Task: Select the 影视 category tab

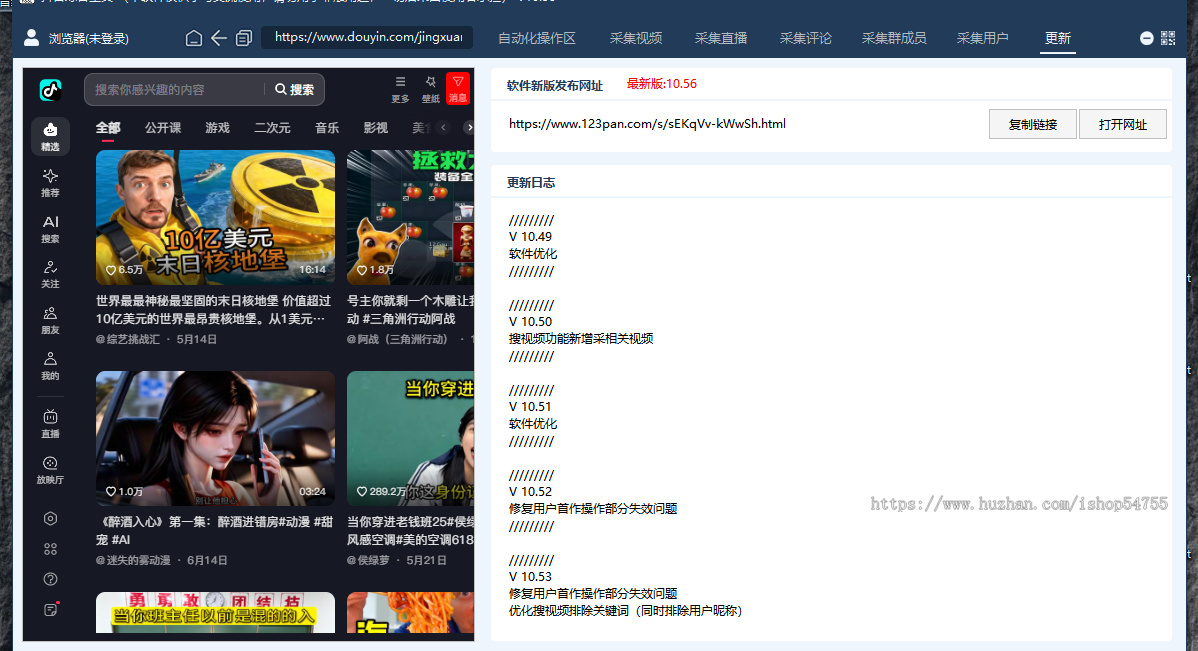Action: tap(375, 128)
